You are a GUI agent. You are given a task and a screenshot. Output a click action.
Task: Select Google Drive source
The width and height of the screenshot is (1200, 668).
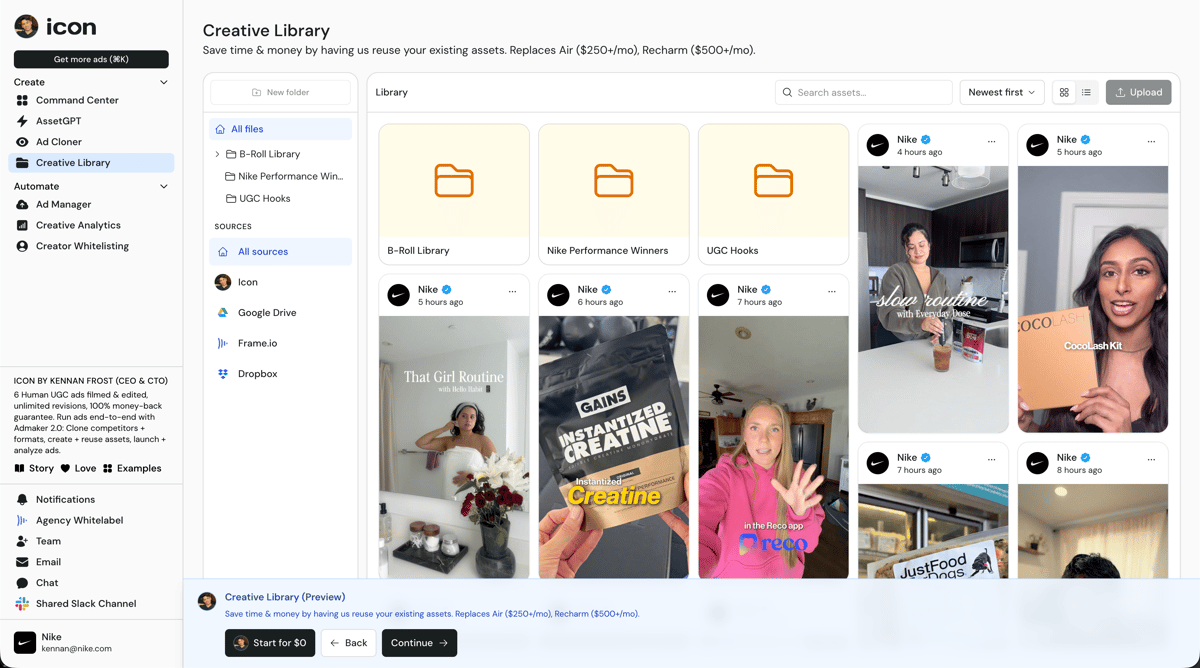tap(266, 313)
